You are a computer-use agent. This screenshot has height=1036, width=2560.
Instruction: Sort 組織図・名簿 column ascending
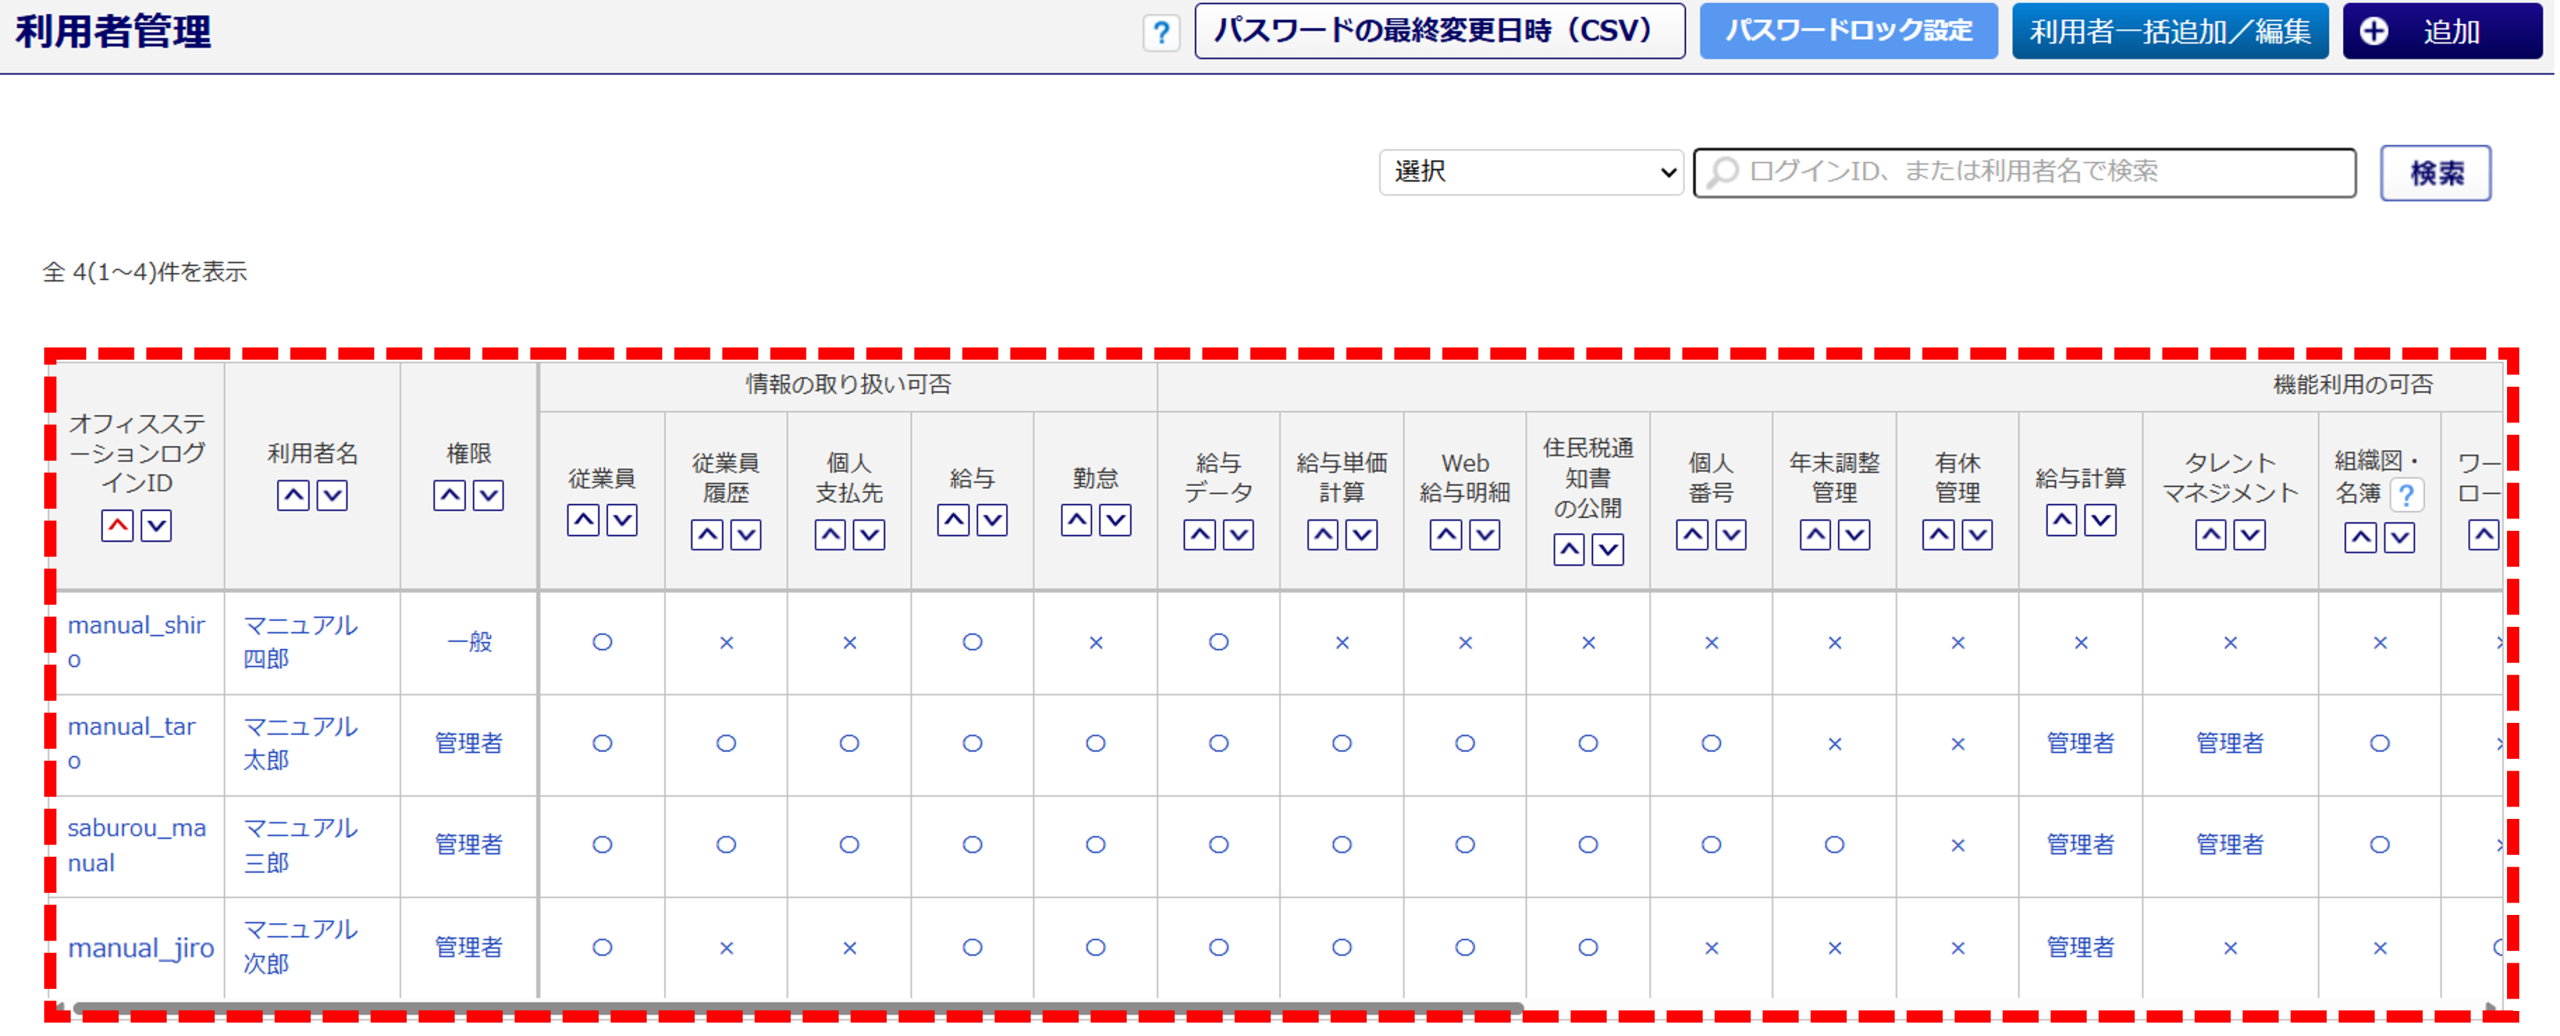(x=2361, y=538)
